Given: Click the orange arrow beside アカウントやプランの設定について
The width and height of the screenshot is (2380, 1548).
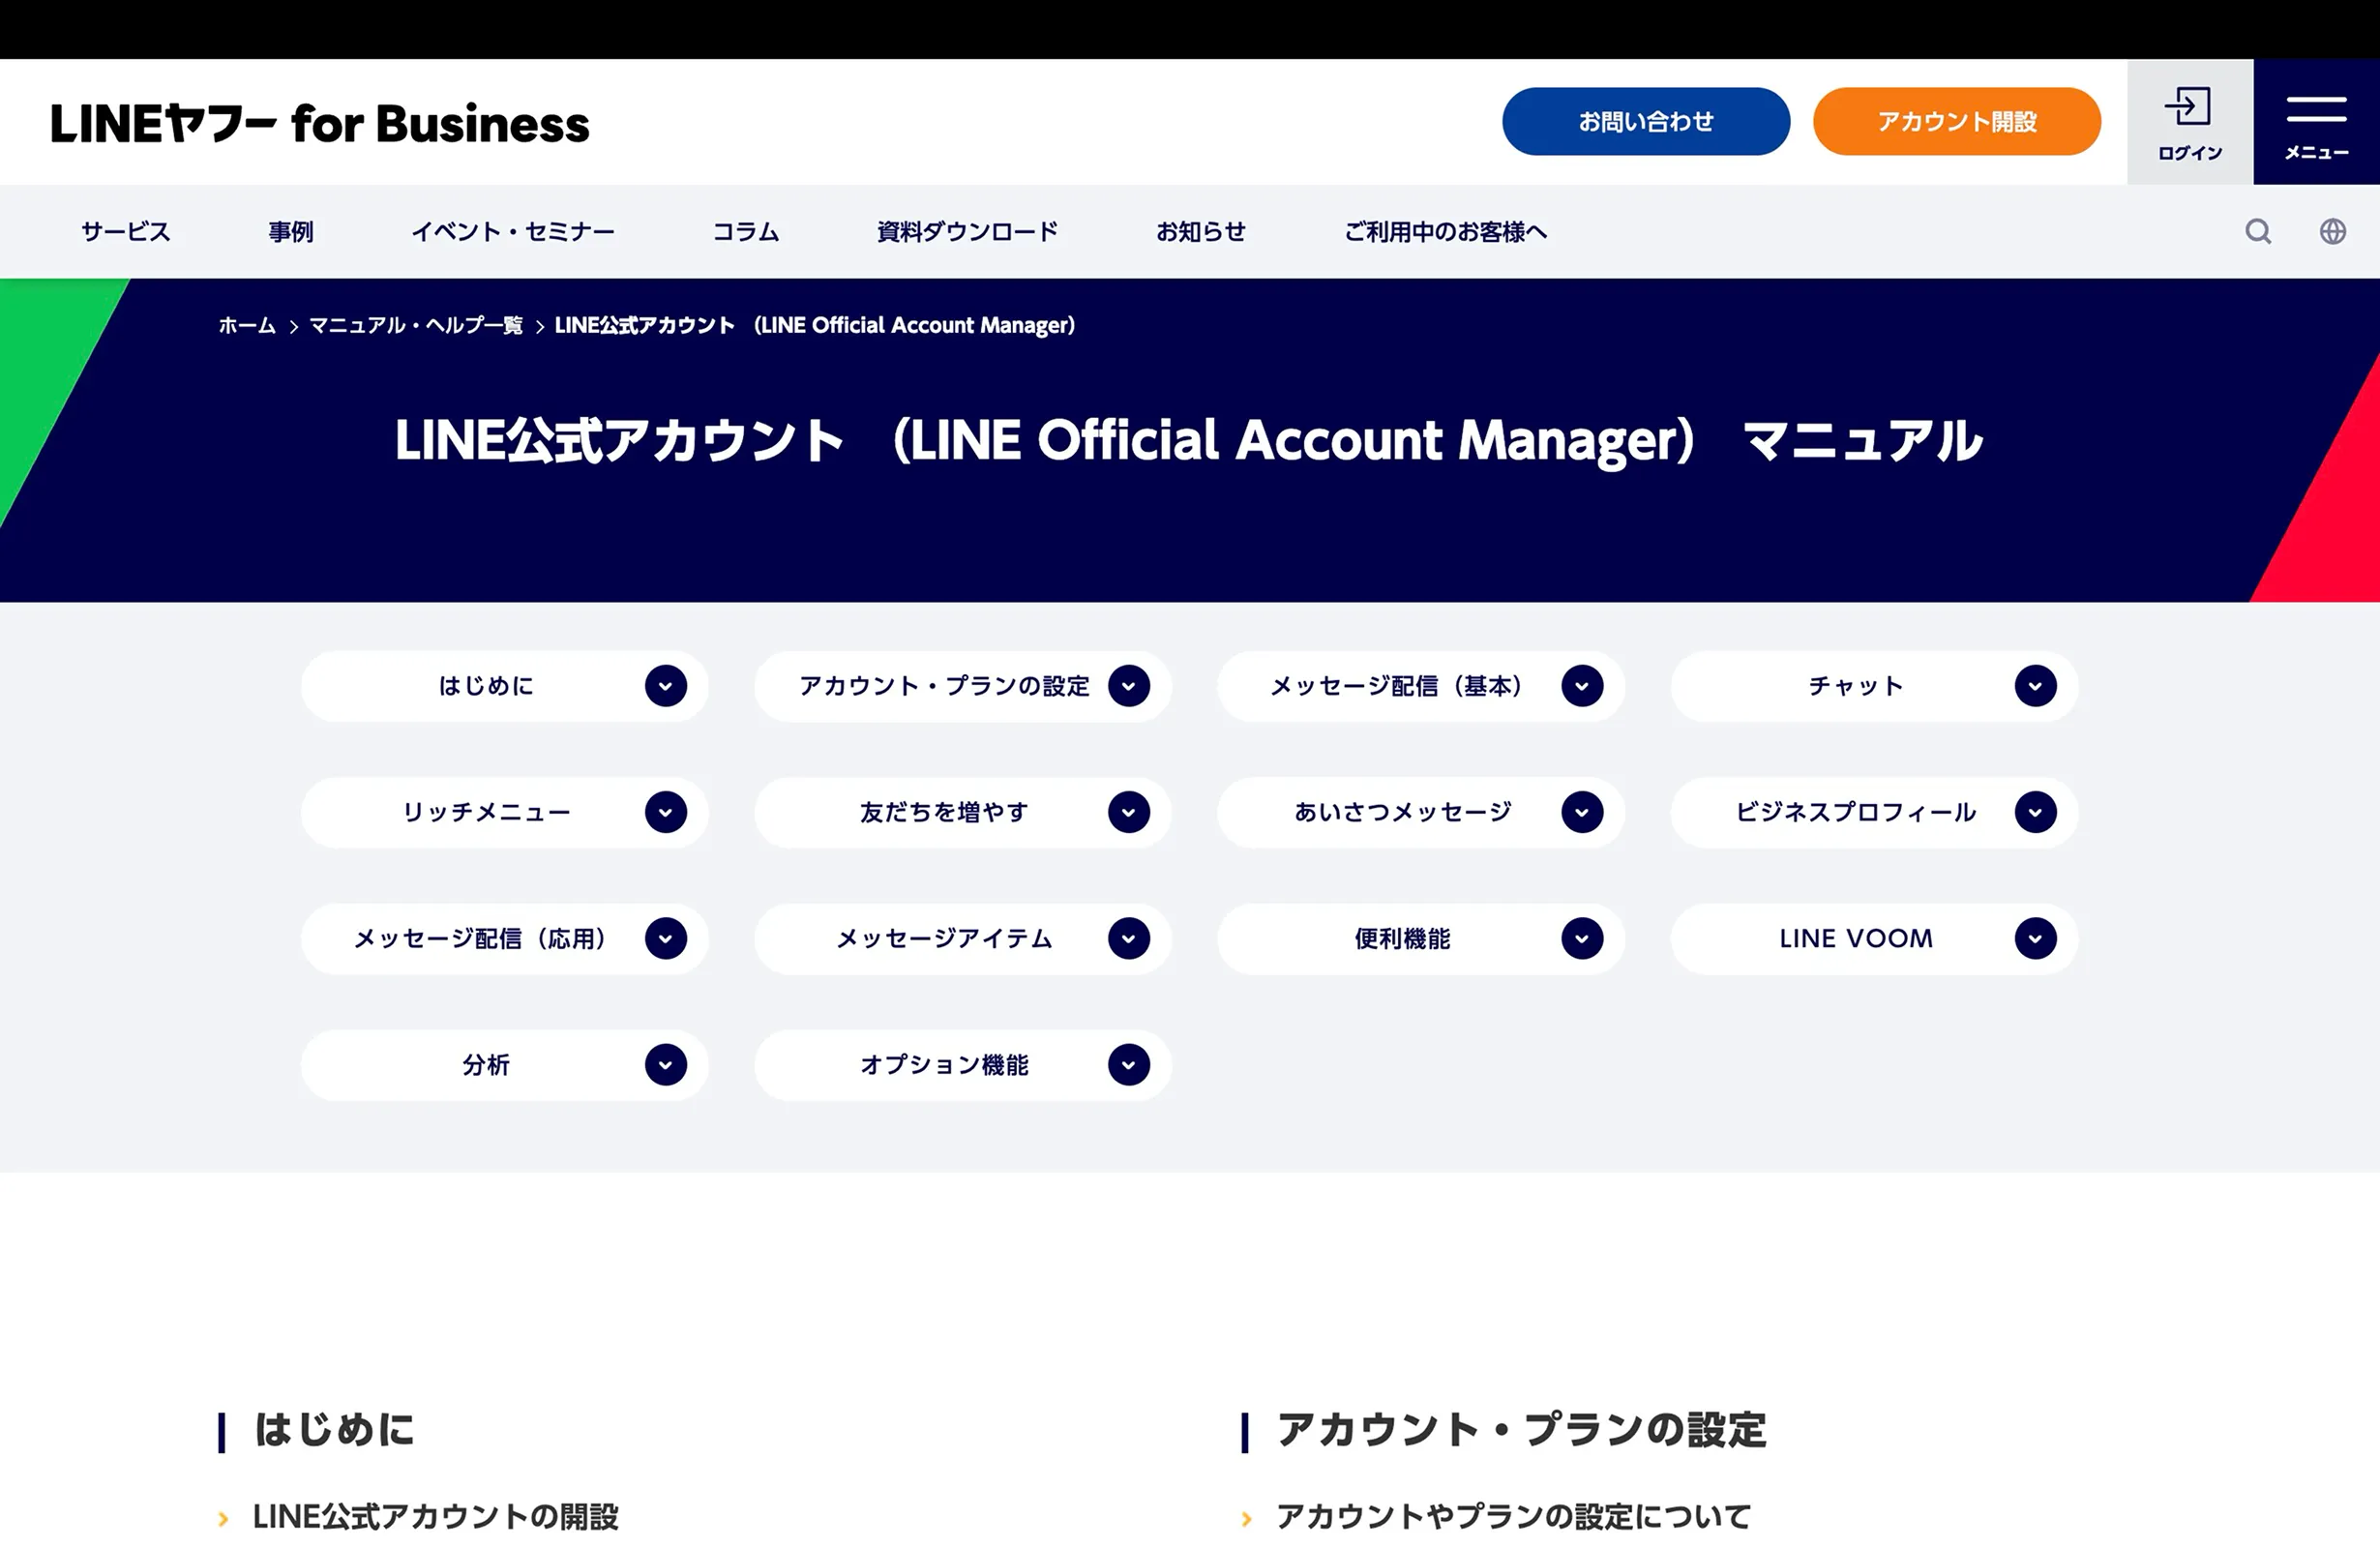Looking at the screenshot, I should pyautogui.click(x=1246, y=1519).
